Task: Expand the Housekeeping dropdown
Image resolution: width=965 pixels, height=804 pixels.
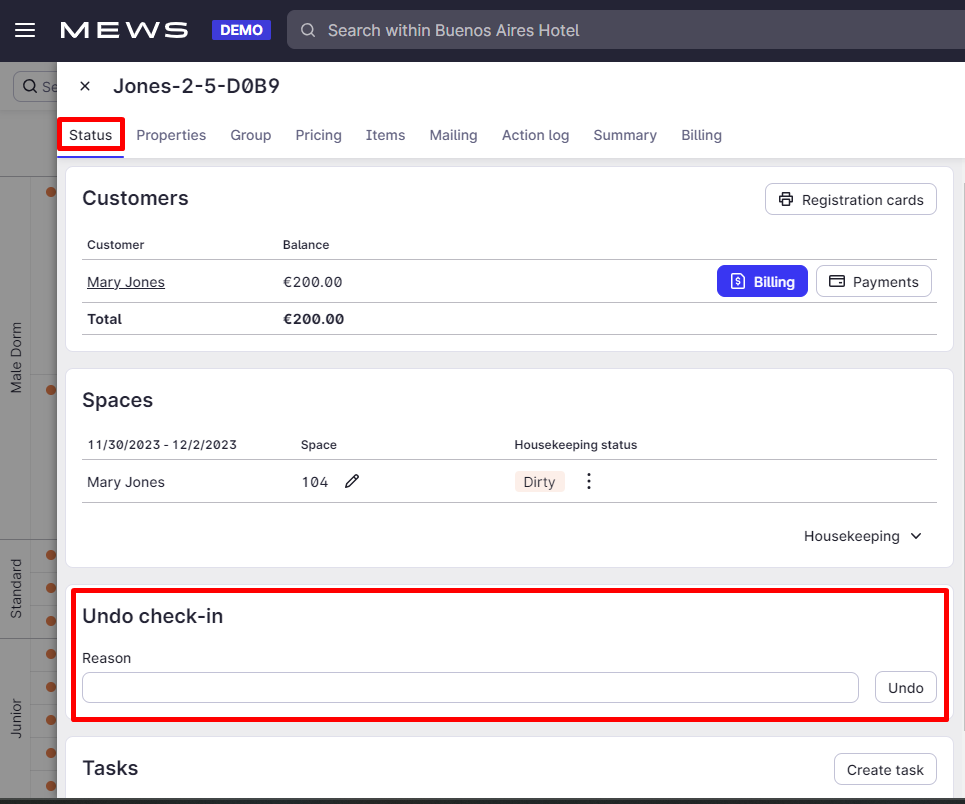Action: 863,536
